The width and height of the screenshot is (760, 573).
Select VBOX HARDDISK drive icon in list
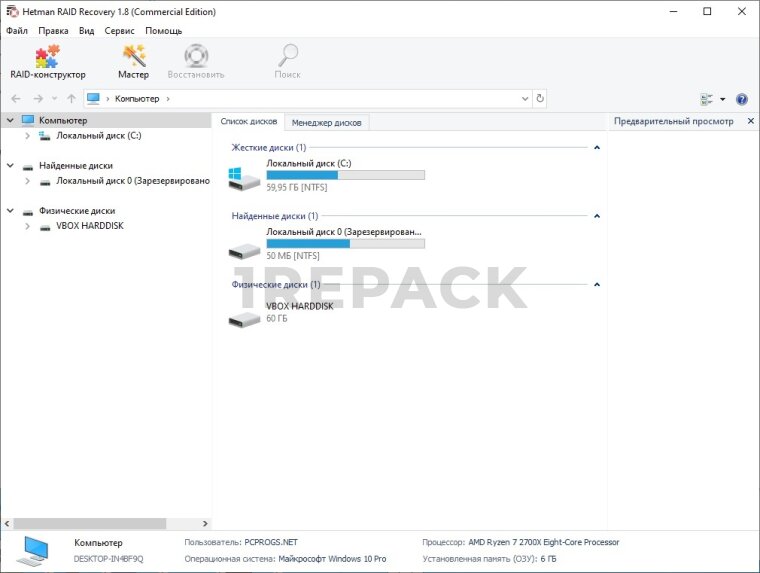(x=244, y=317)
